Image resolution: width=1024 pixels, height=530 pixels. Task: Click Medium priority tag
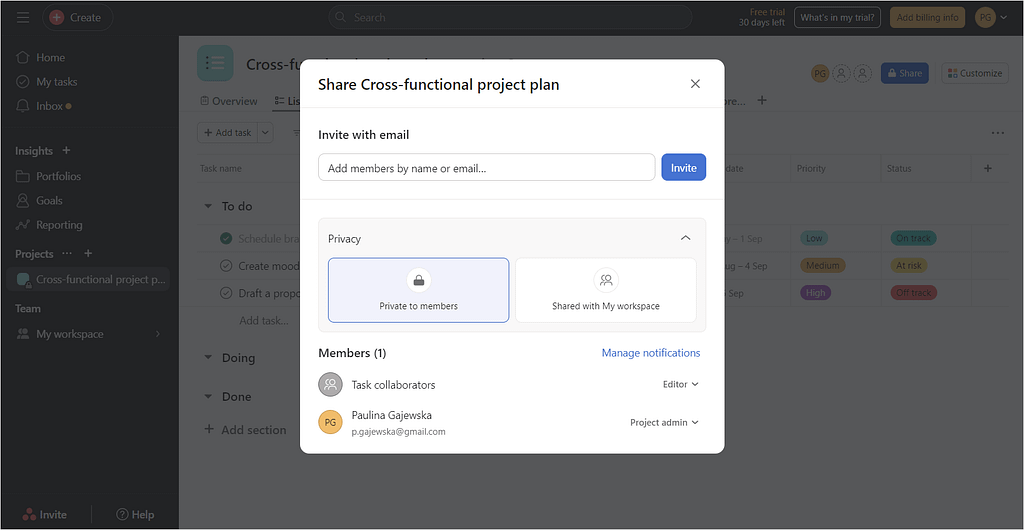click(x=823, y=266)
